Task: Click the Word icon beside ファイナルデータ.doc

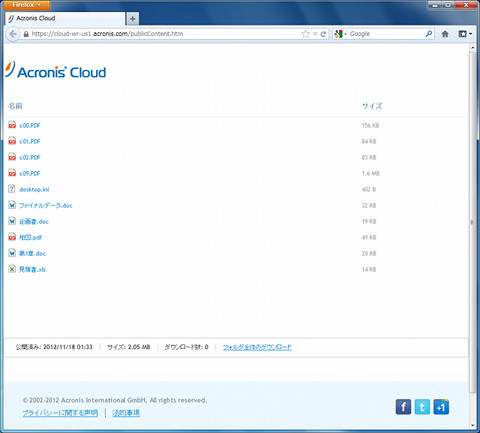Action: (x=12, y=205)
